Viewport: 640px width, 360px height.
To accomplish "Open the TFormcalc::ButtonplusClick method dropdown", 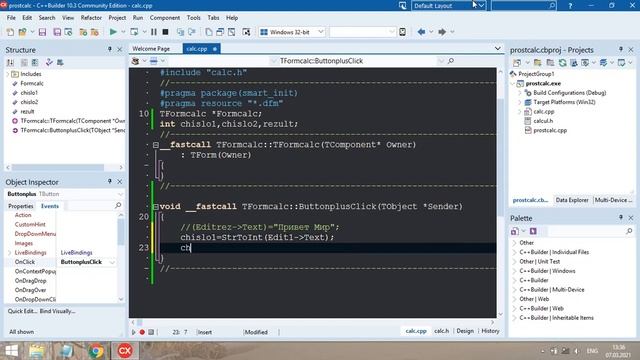I will pos(440,61).
